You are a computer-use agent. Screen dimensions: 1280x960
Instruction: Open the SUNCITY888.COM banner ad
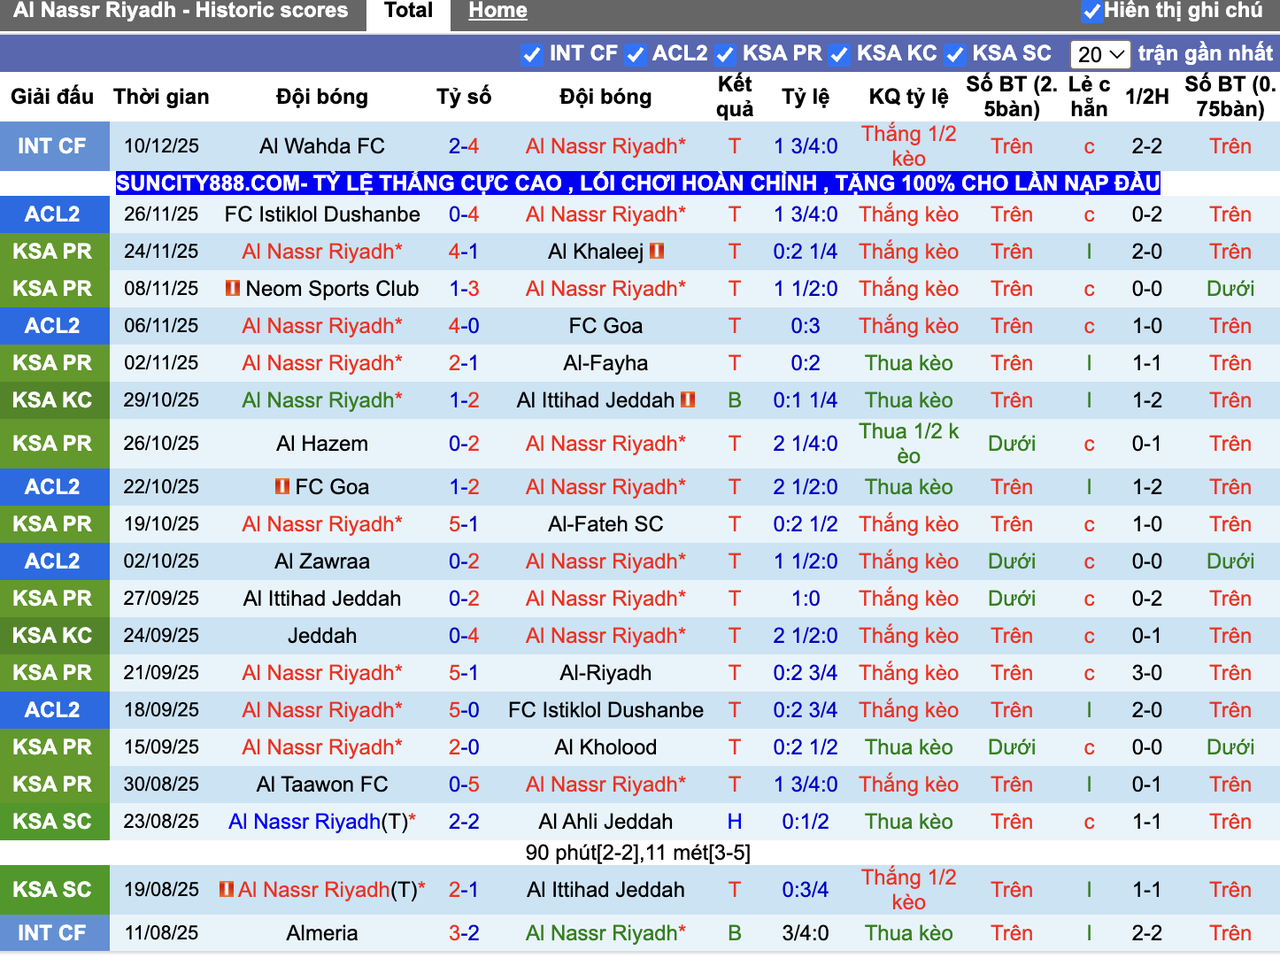tap(638, 183)
